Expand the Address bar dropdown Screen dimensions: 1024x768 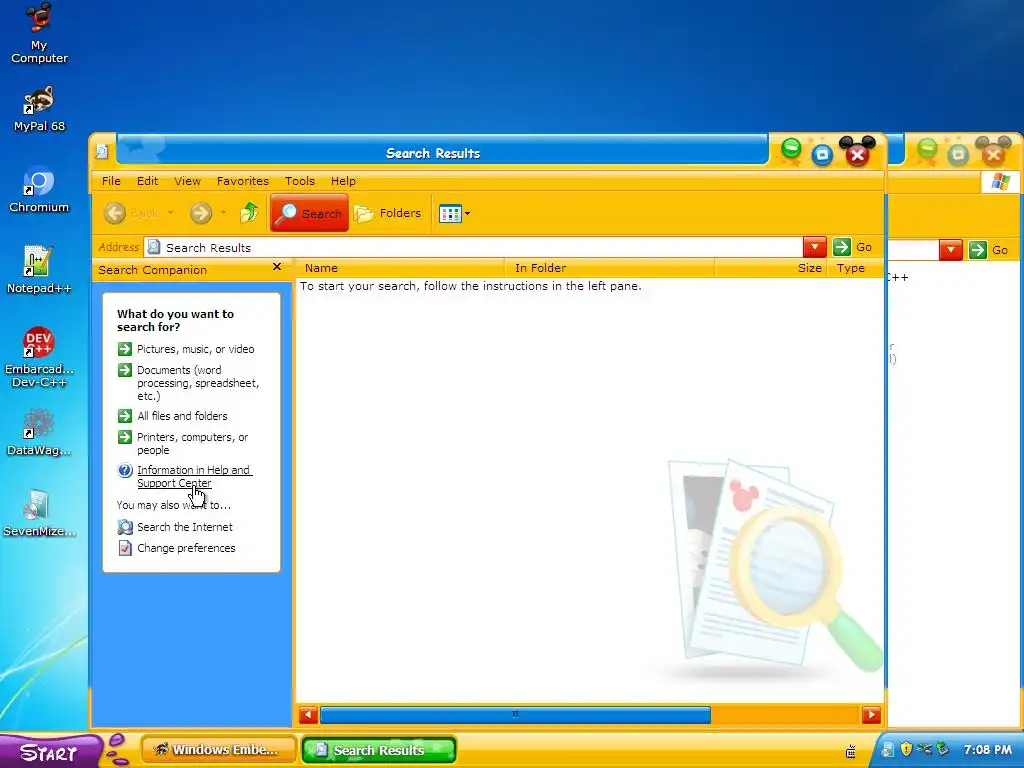coord(814,247)
